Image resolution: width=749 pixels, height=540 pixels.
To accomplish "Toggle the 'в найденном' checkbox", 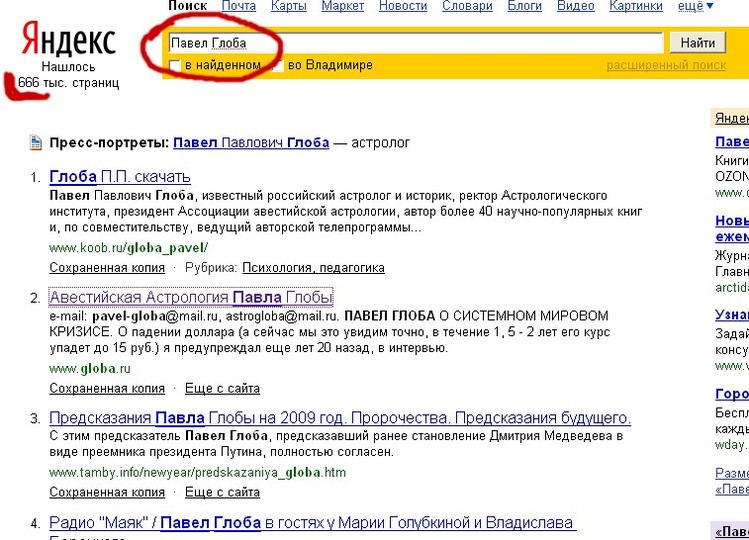I will click(175, 65).
